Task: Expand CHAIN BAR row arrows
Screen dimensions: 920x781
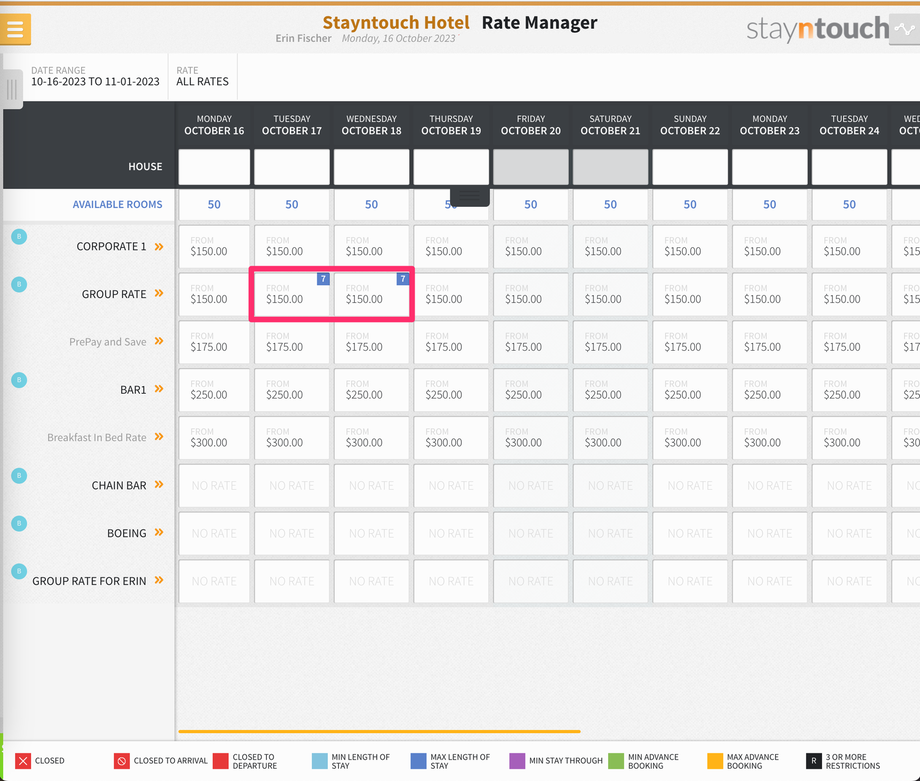Action: point(159,485)
